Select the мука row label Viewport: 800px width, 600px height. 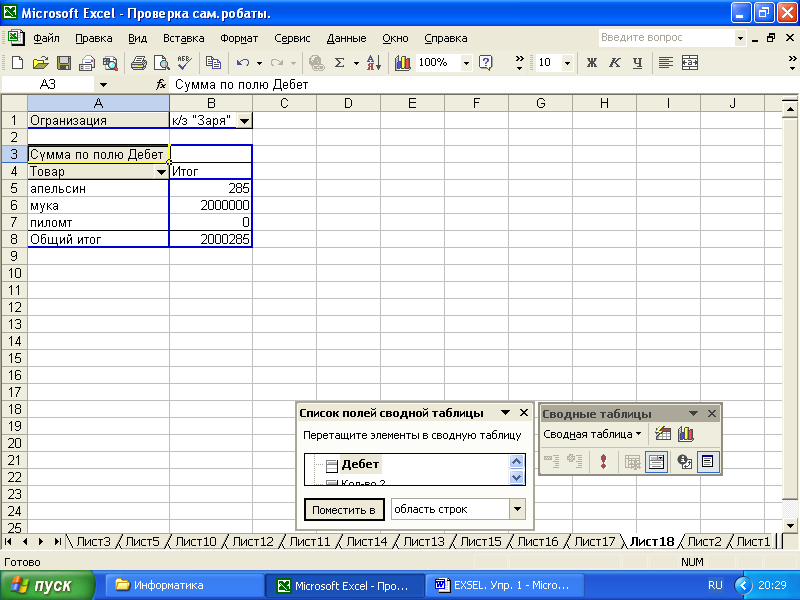coord(98,206)
